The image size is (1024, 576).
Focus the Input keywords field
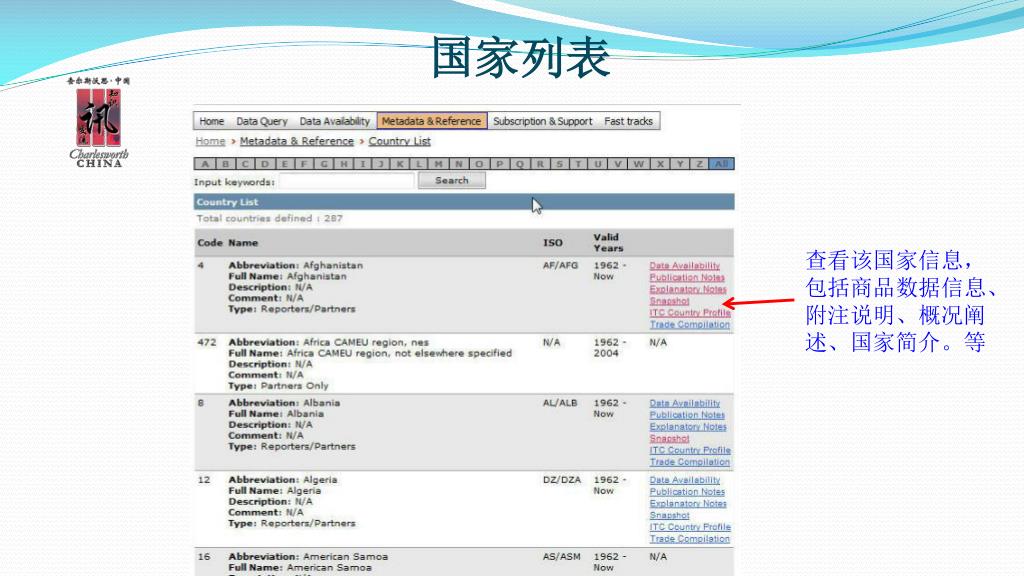[347, 182]
